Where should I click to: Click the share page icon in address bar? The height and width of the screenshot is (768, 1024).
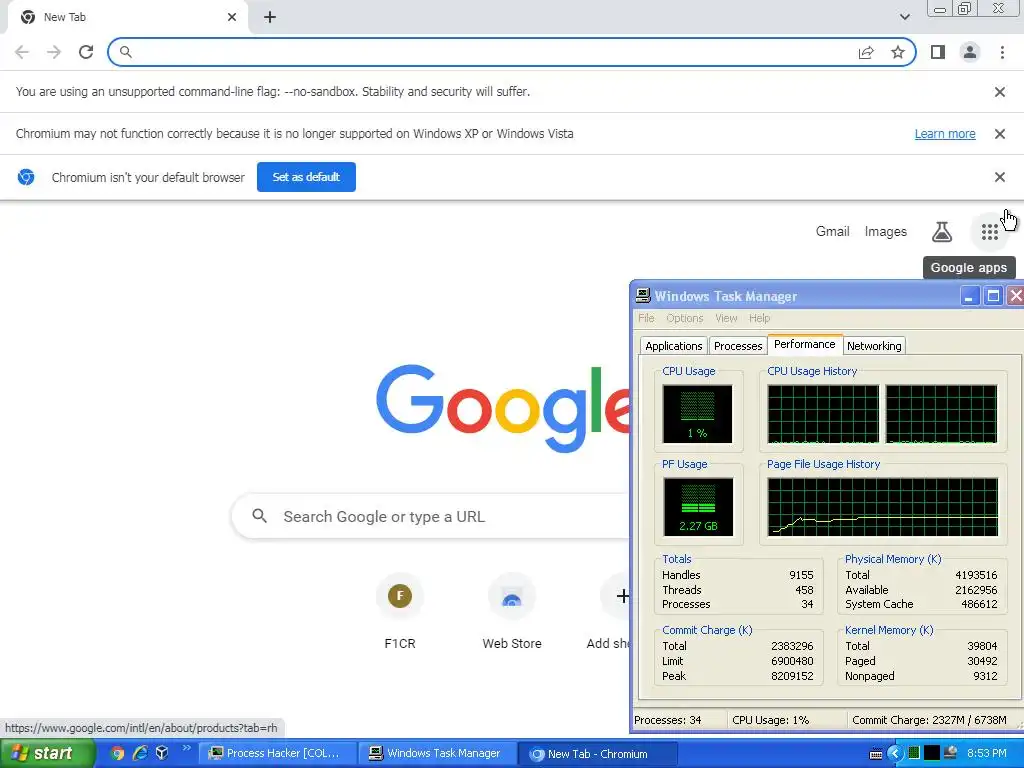click(866, 52)
